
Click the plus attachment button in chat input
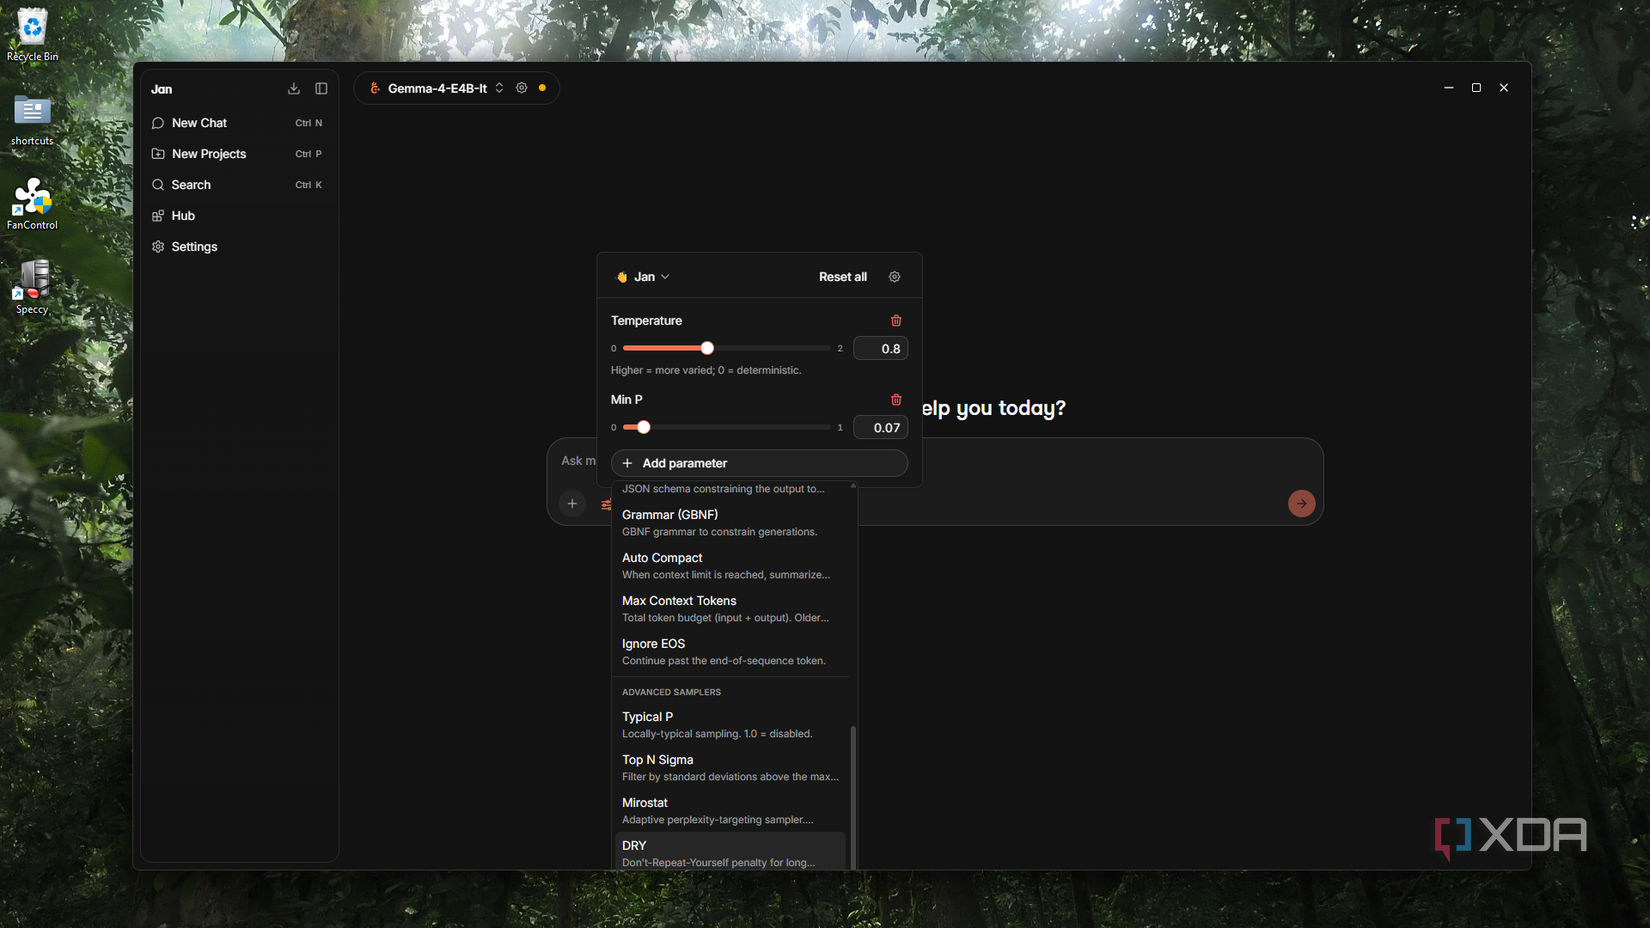tap(572, 504)
